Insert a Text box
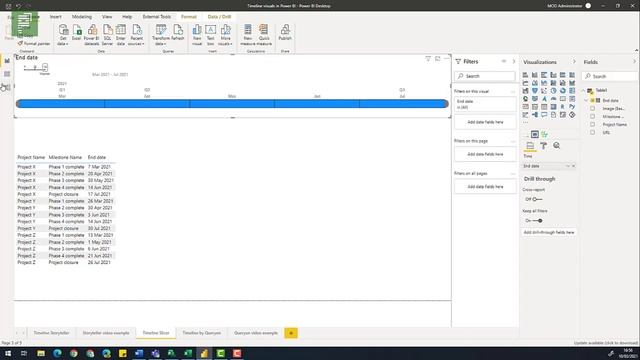The height and width of the screenshot is (360, 640). pyautogui.click(x=211, y=35)
